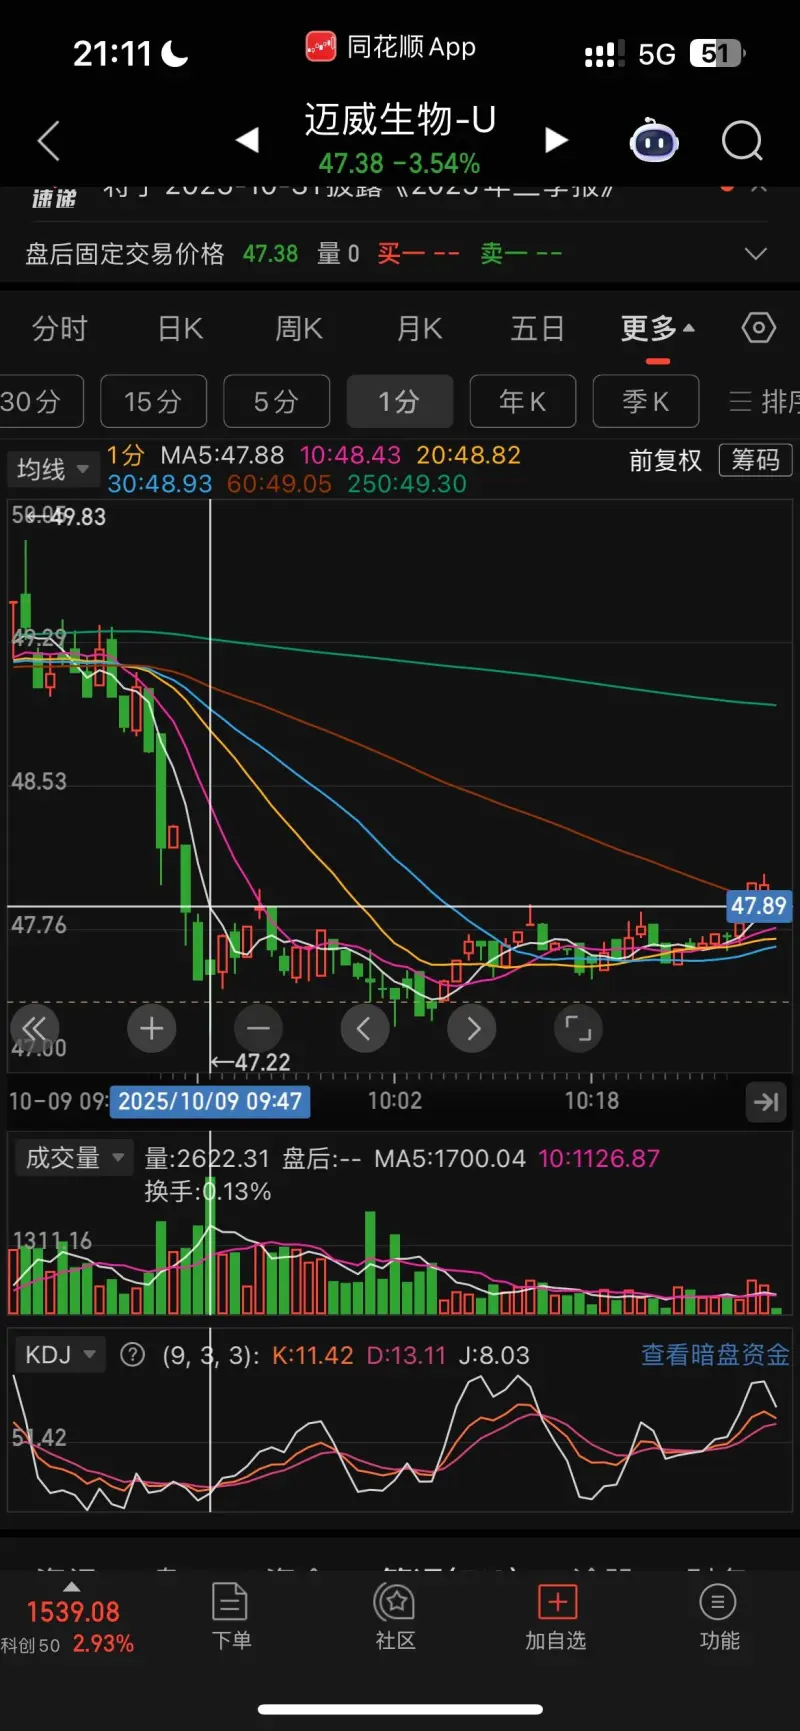Switch to previous stock triangle

247,141
